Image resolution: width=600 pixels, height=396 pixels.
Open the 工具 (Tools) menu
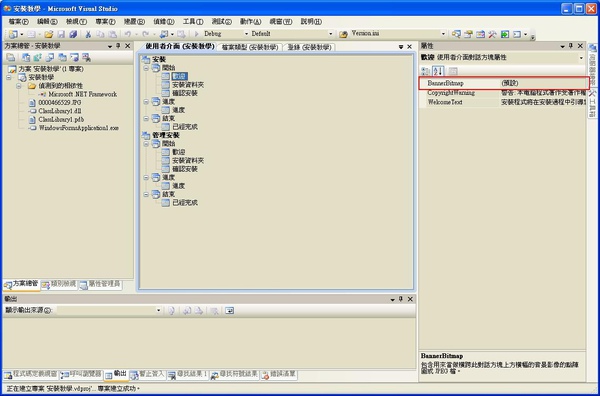(193, 22)
